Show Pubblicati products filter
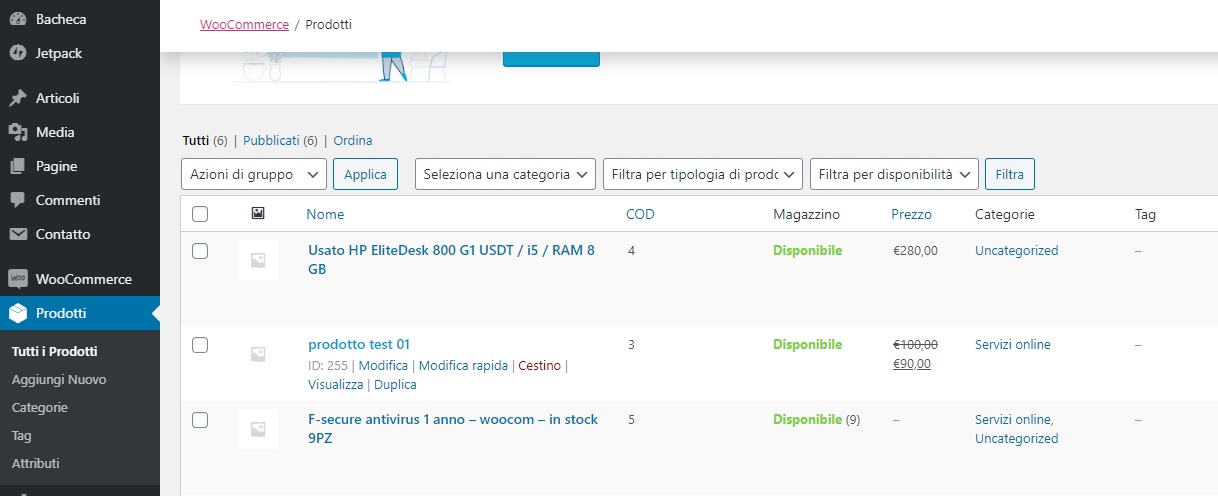1218x496 pixels. (x=271, y=141)
